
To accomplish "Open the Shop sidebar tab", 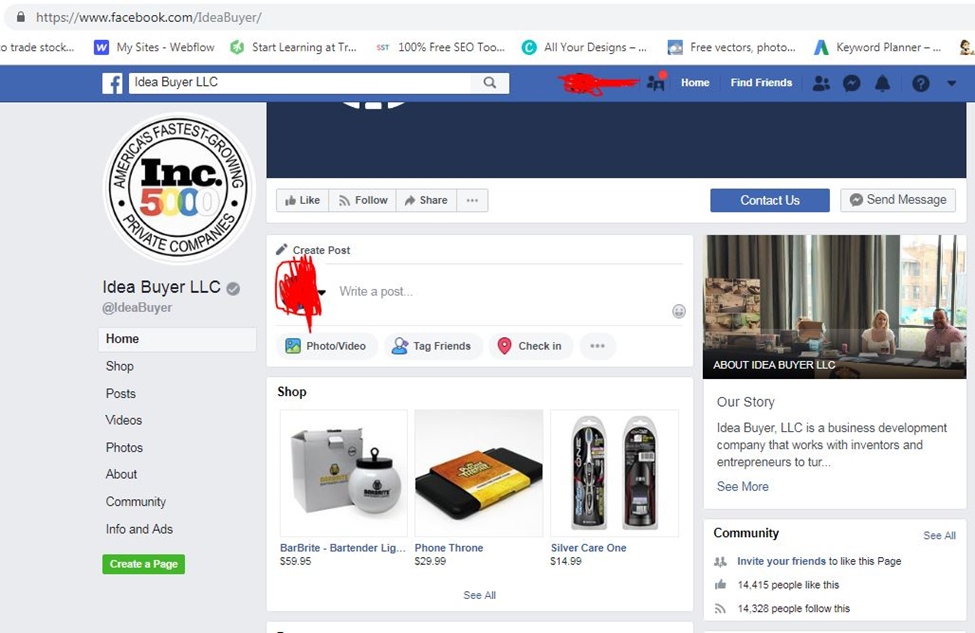I will click(x=119, y=366).
